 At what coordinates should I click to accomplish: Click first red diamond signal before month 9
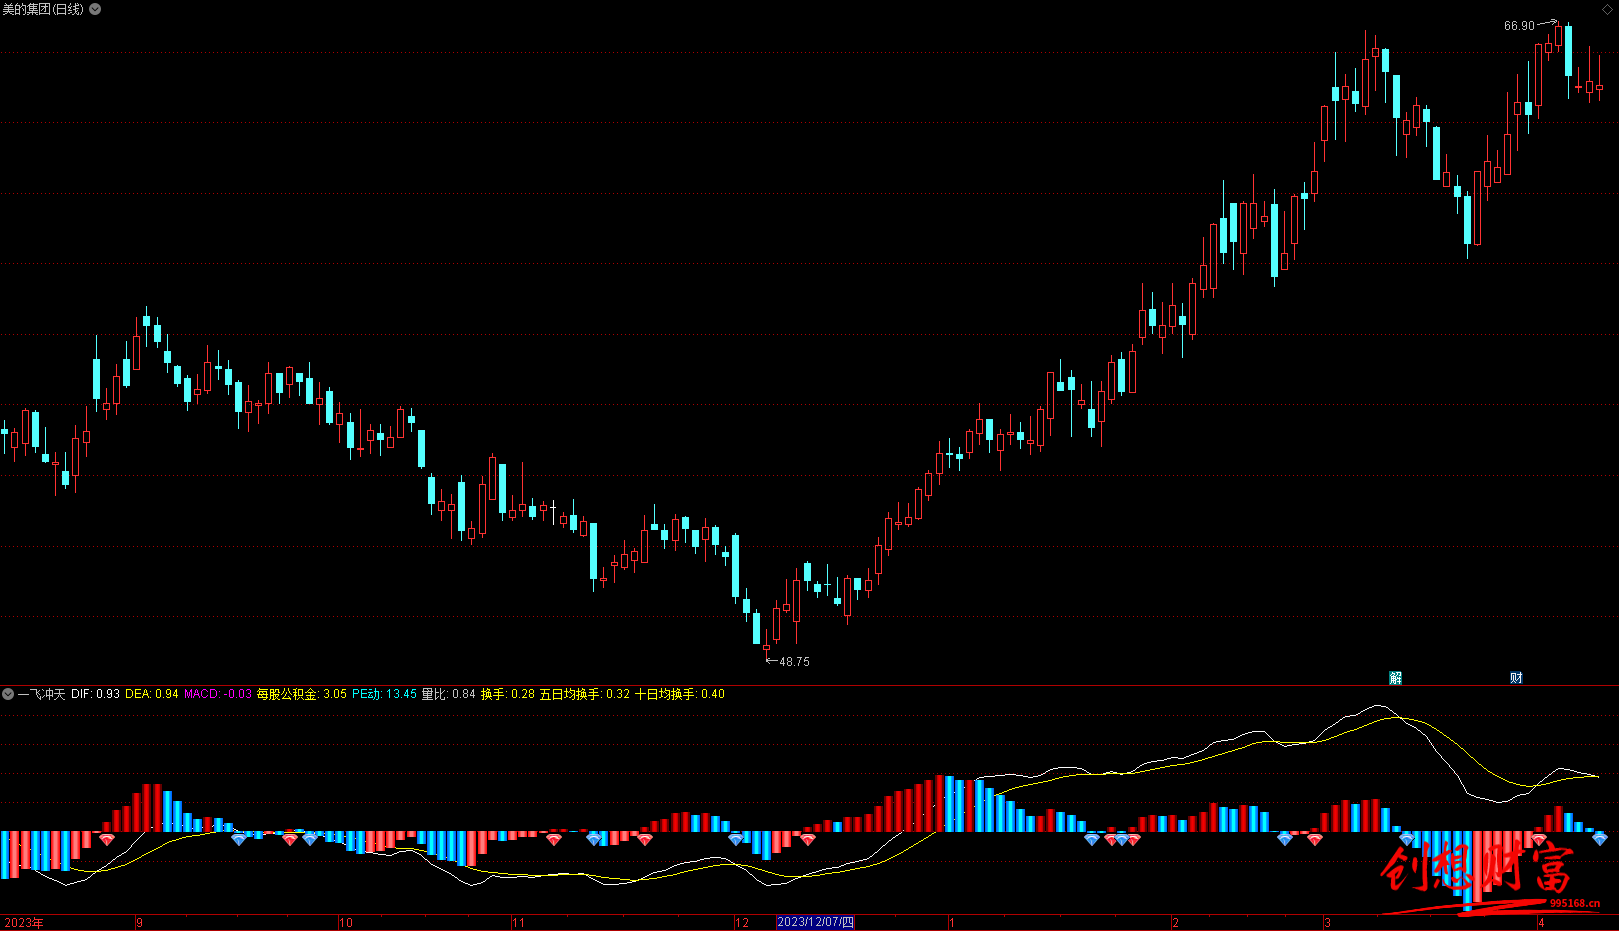(x=106, y=839)
